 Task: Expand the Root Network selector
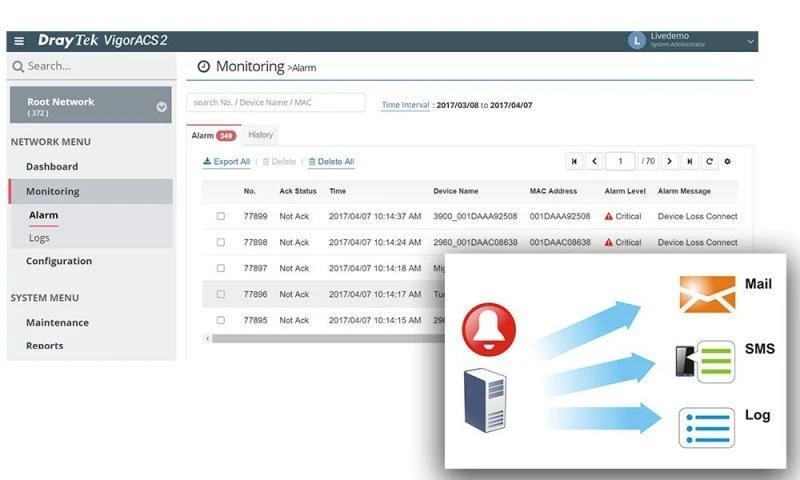point(161,106)
